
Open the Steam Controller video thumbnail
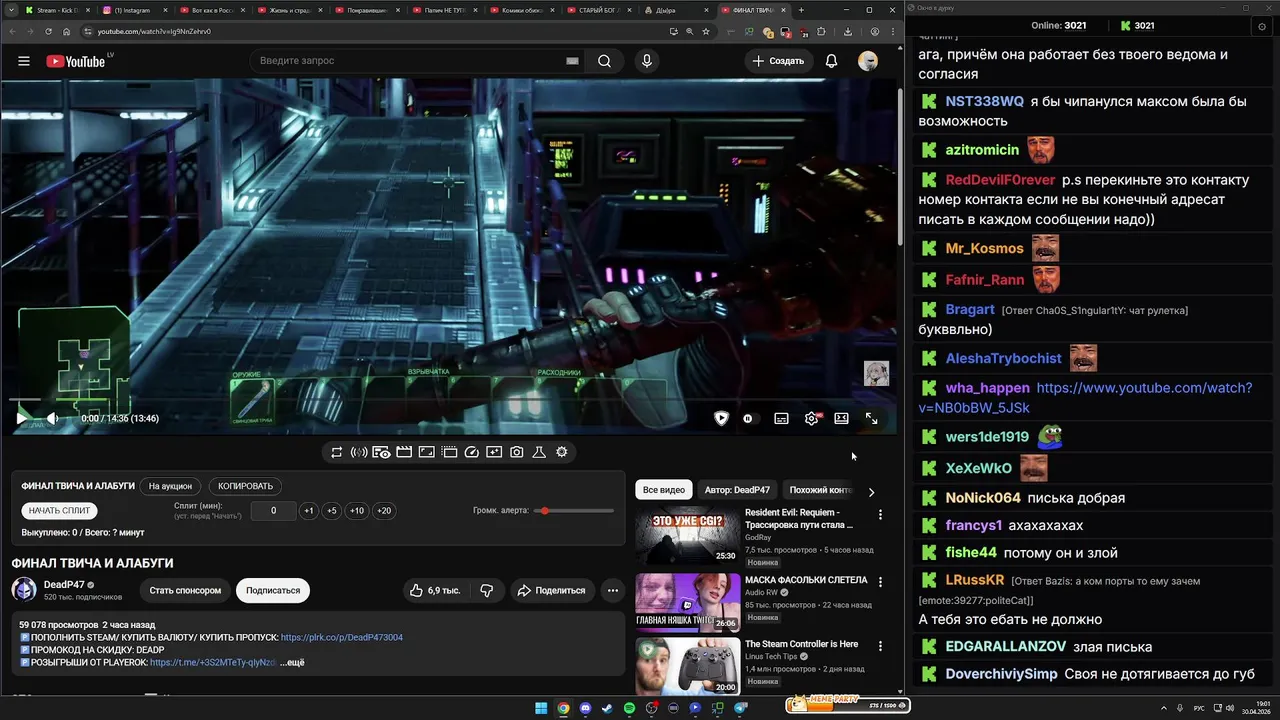point(687,666)
